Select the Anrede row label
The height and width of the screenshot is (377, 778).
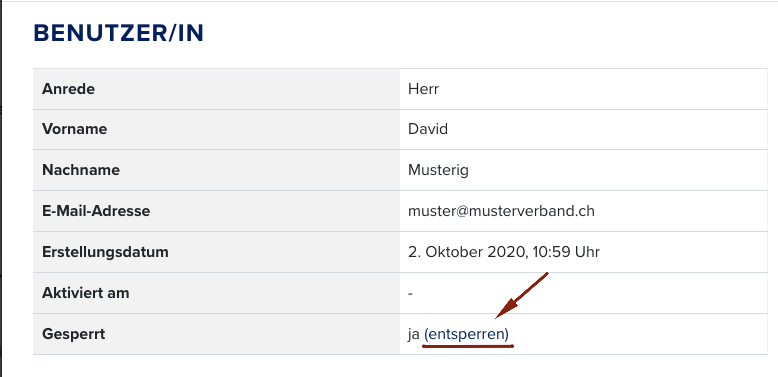click(x=68, y=89)
